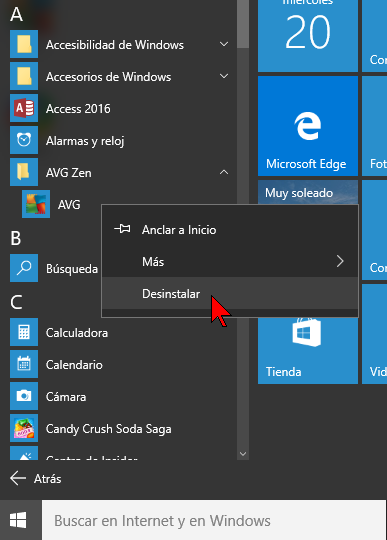
Task: Click the Candy Crush Soda Saga label
Action: (108, 429)
